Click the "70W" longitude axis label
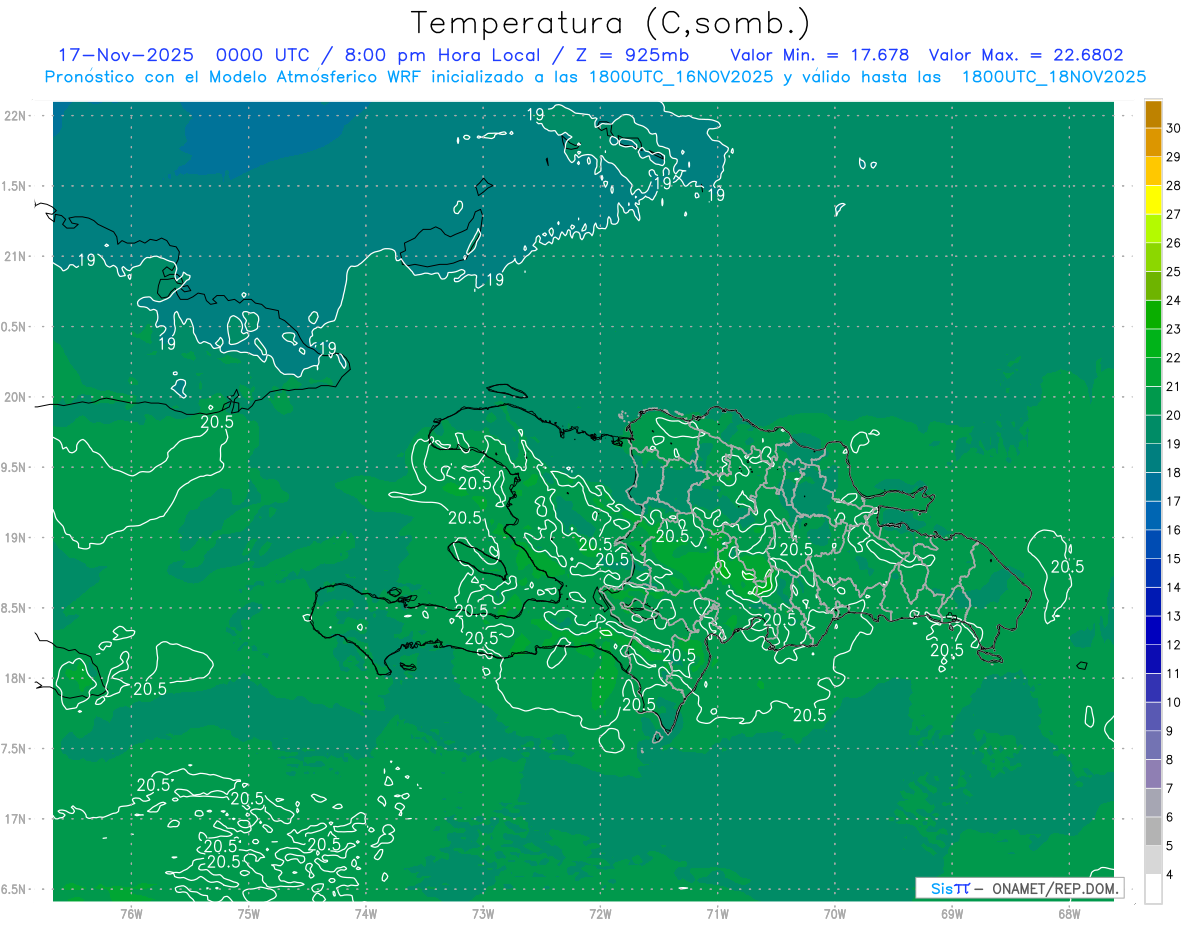The width and height of the screenshot is (1200, 927). 835,913
